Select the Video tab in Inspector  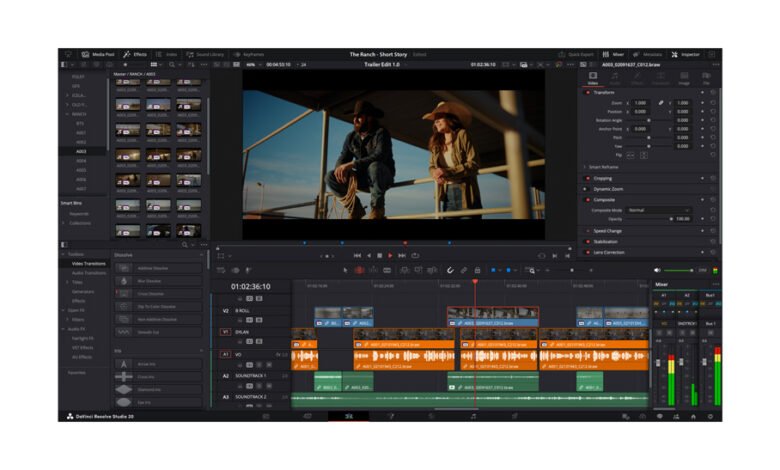[593, 78]
